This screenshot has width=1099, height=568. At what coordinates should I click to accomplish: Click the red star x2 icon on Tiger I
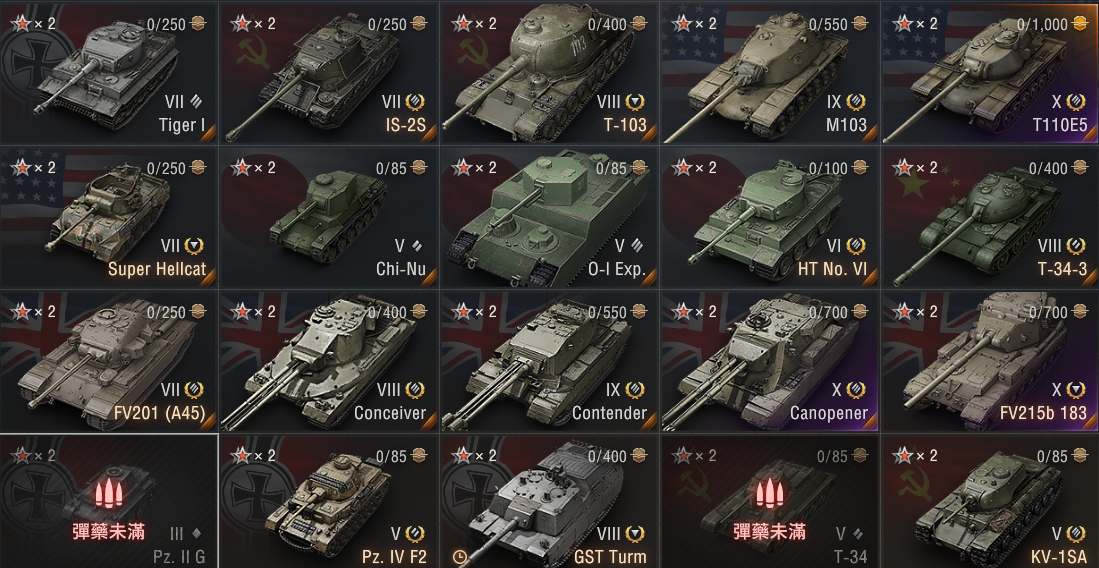coord(21,24)
